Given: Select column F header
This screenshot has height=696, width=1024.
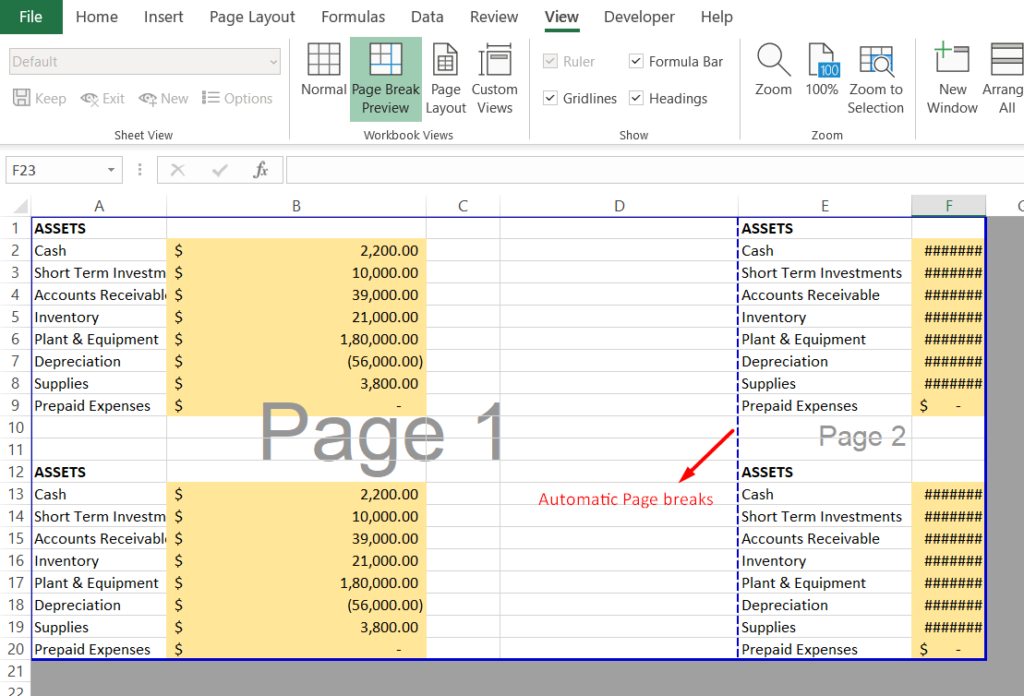Looking at the screenshot, I should (948, 206).
